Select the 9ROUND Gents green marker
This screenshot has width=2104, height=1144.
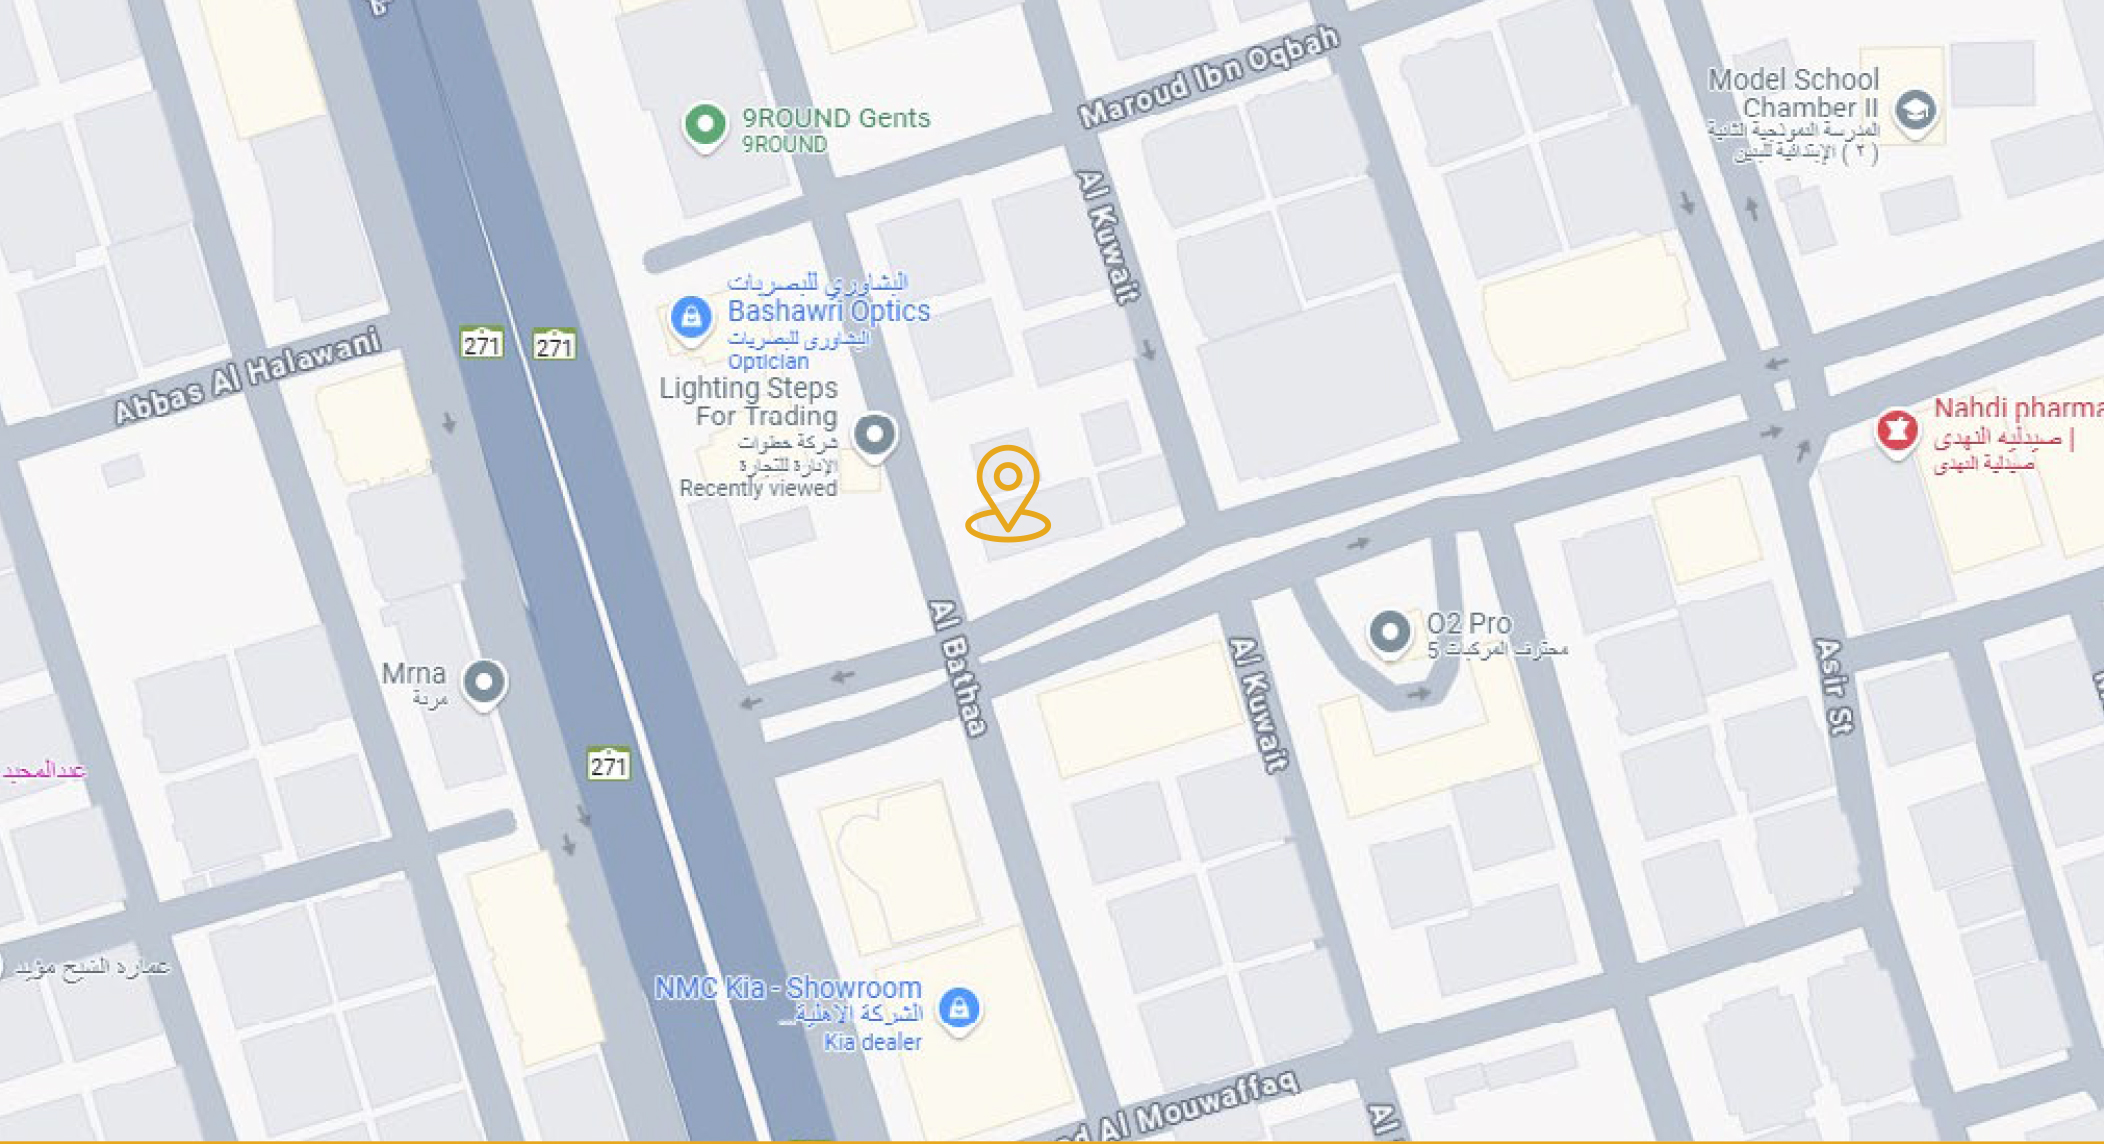(x=705, y=127)
